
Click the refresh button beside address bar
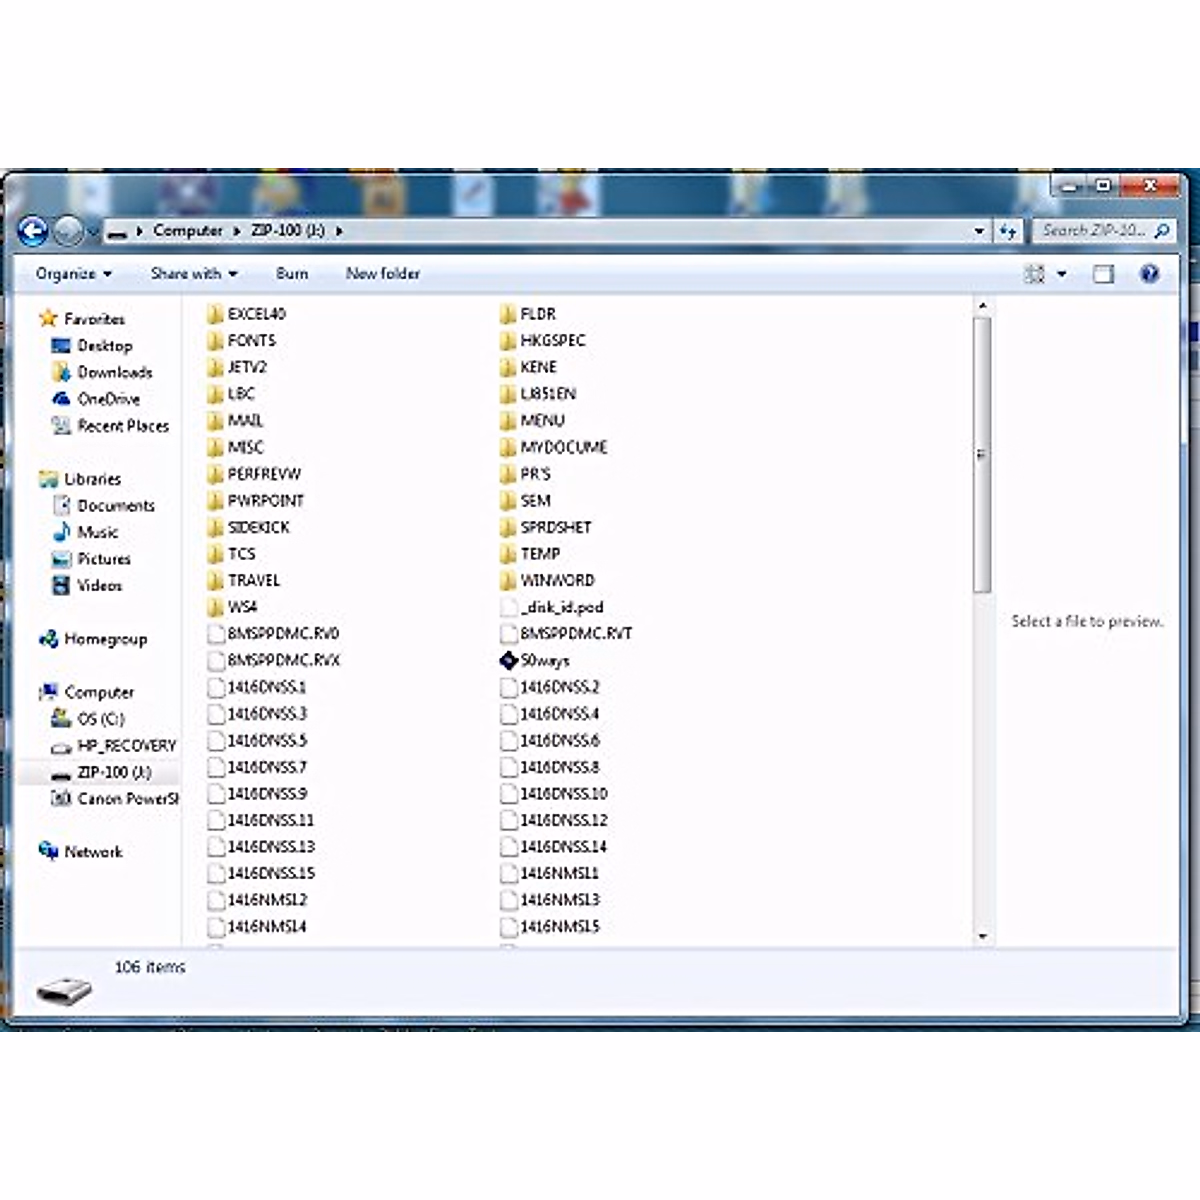coord(1008,231)
